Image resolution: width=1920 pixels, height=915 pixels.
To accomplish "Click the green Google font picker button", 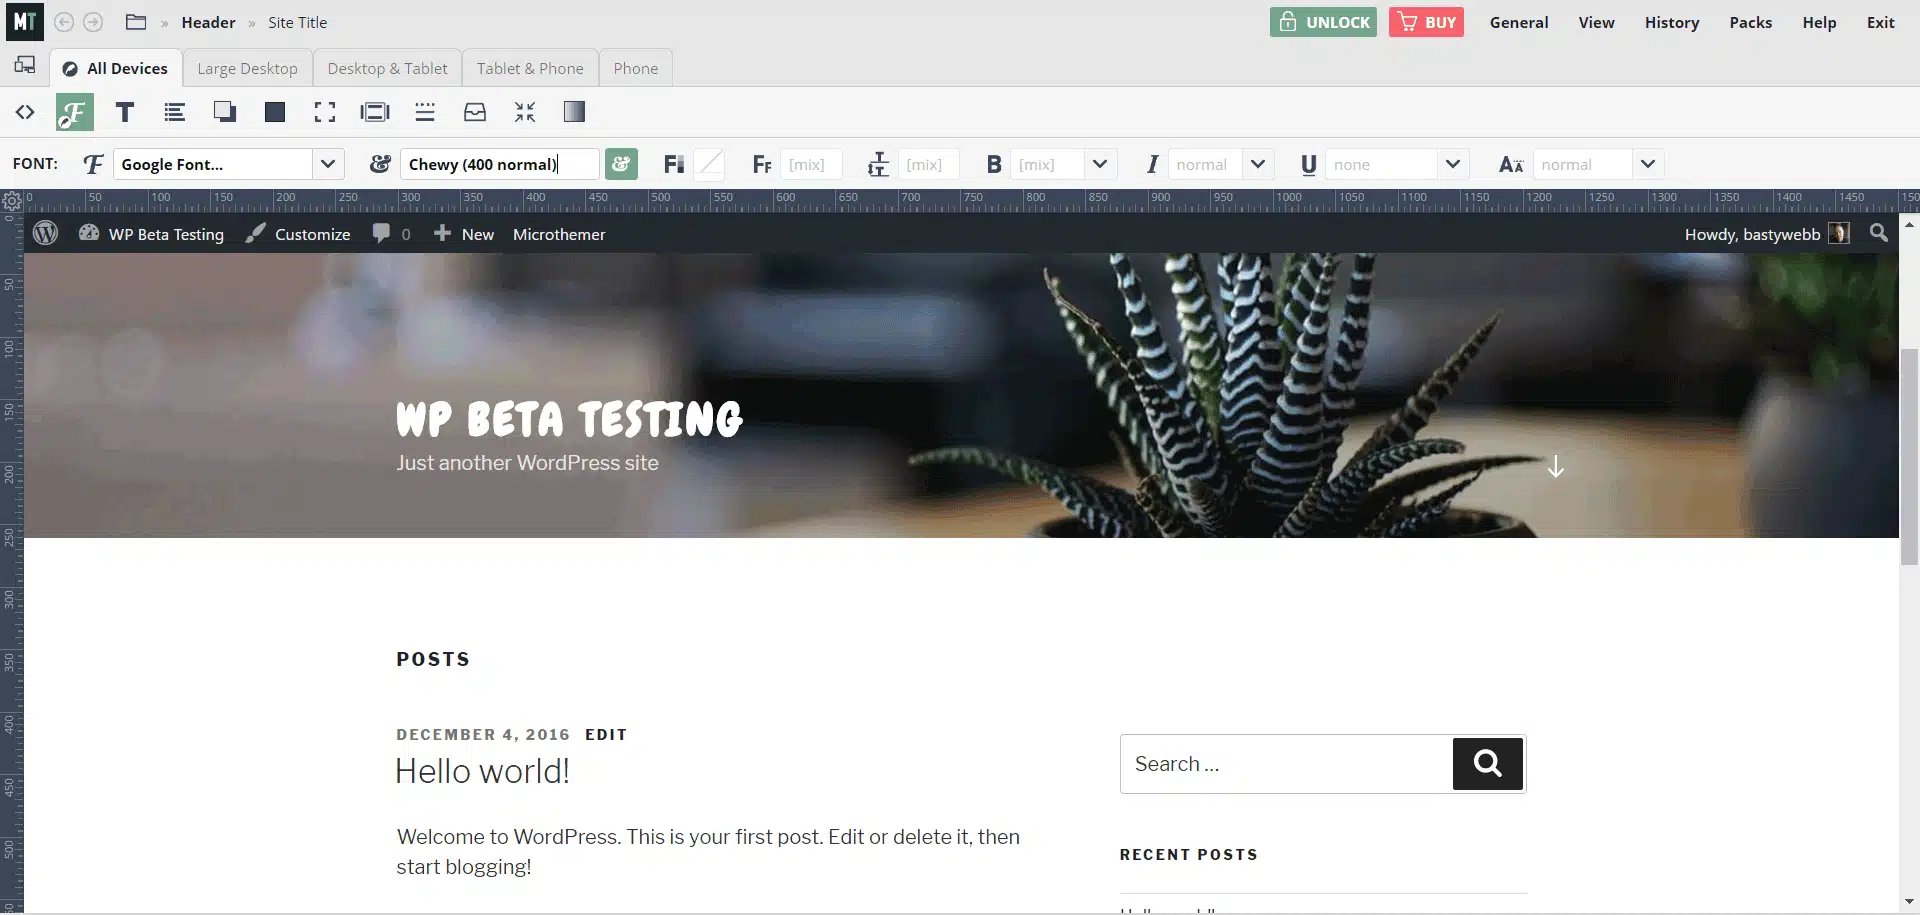I will click(x=621, y=164).
